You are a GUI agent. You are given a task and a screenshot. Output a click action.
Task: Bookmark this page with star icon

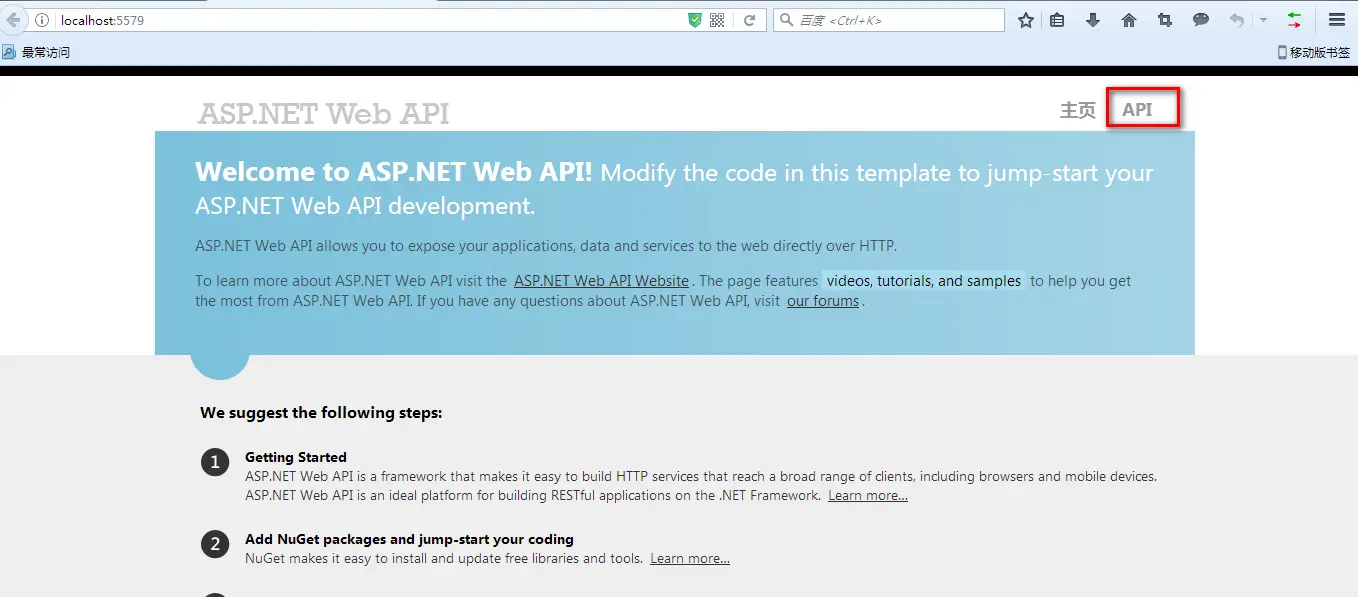point(1025,20)
